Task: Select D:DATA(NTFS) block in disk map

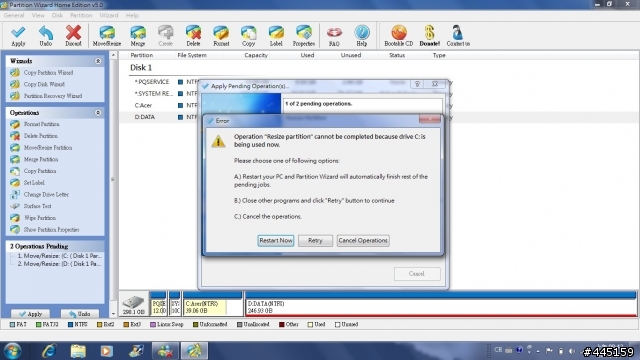Action: (441, 304)
